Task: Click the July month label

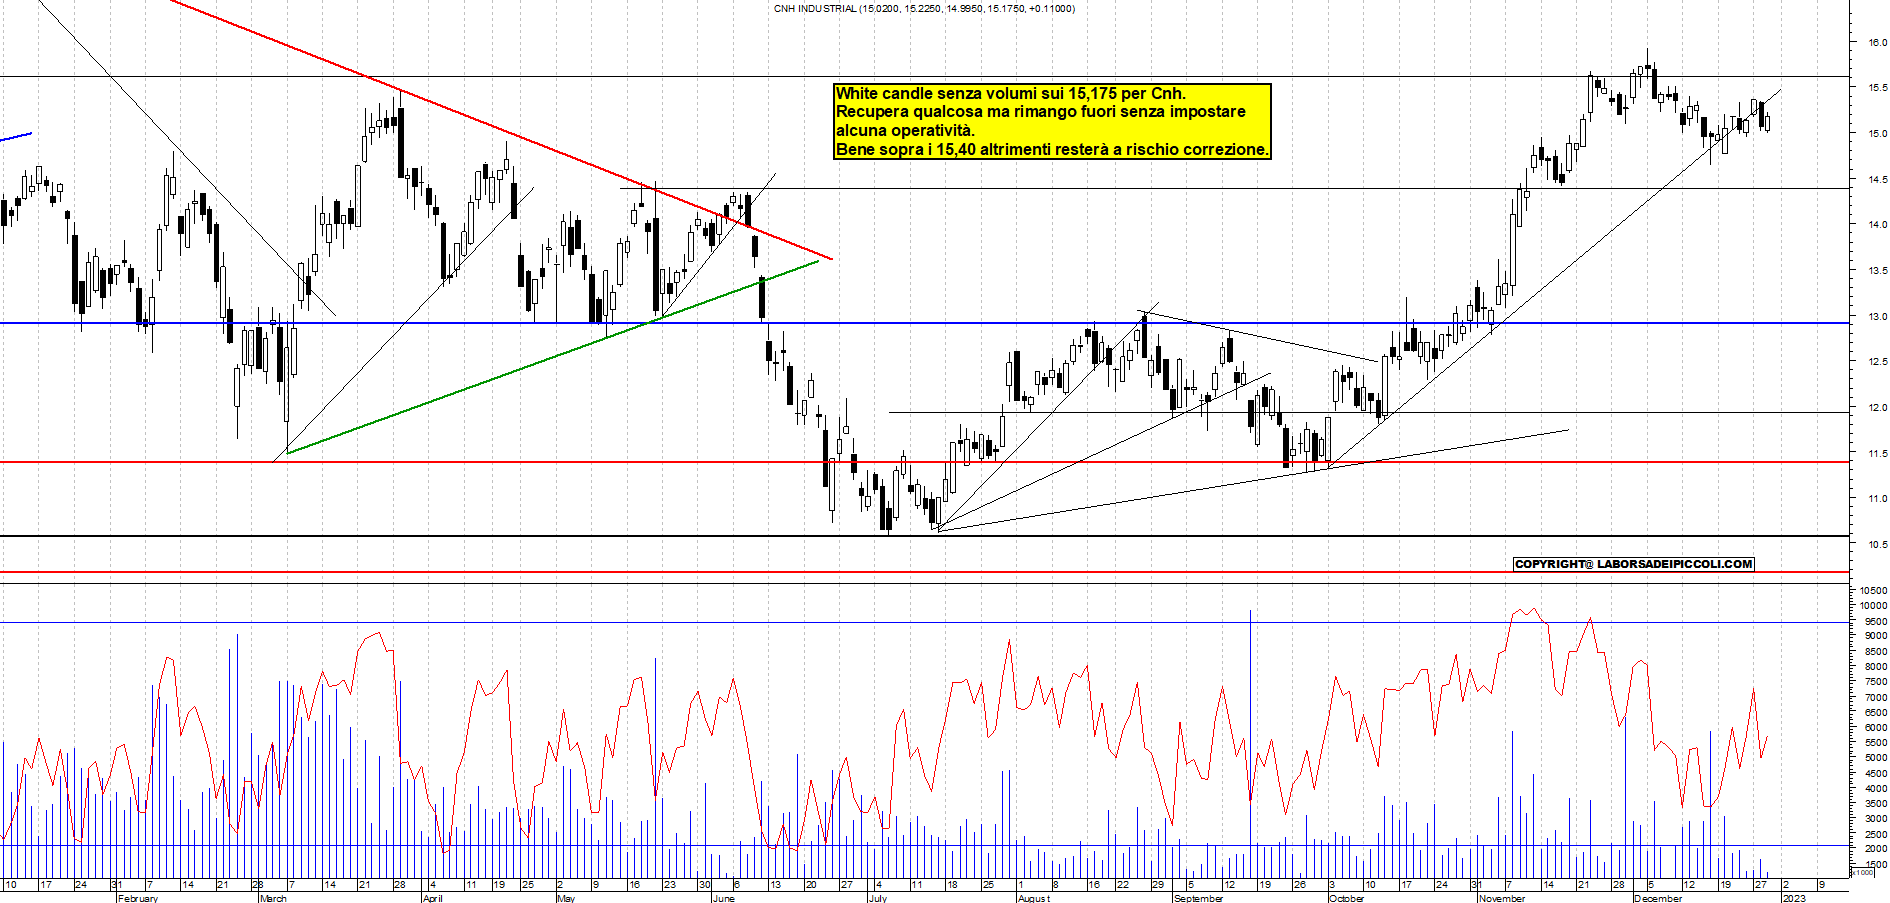Action: tap(878, 898)
